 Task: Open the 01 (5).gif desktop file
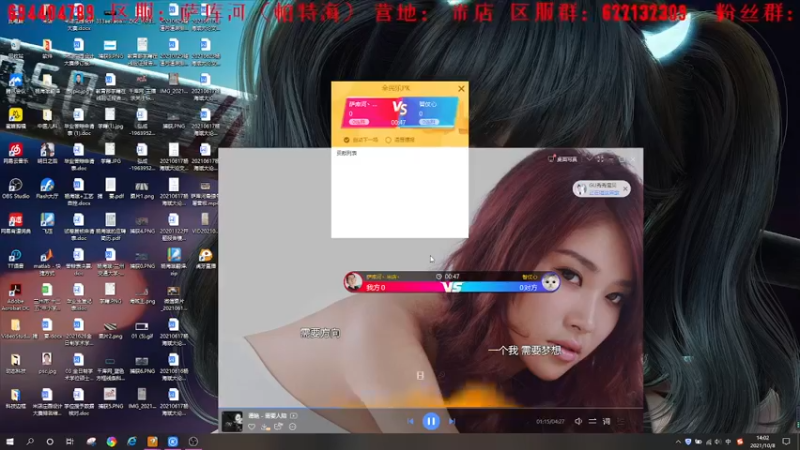[141, 329]
